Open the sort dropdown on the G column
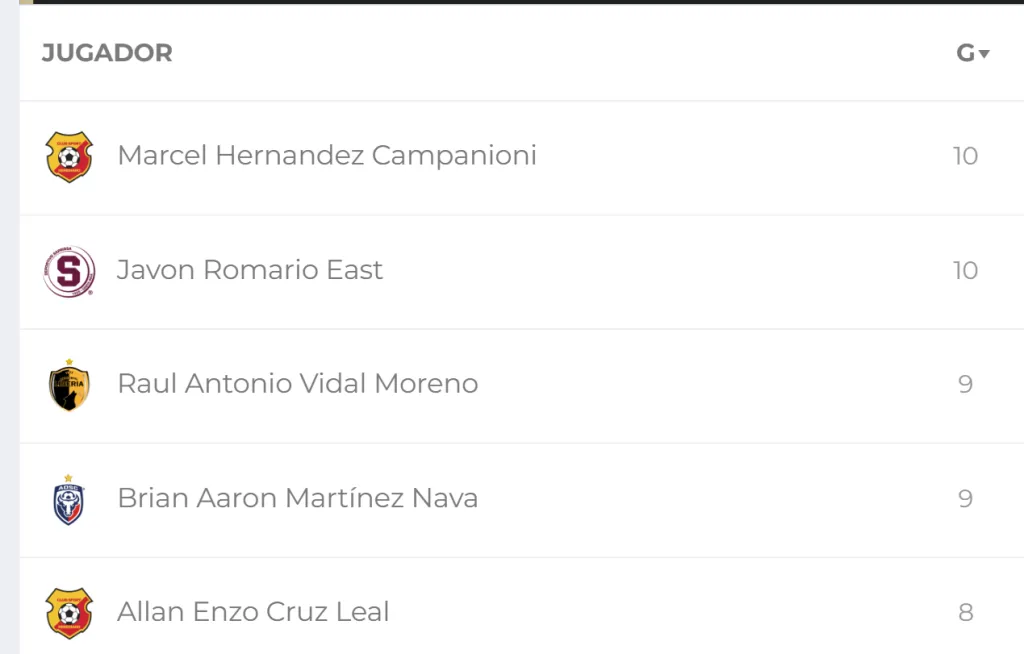The image size is (1024, 654). 982,53
